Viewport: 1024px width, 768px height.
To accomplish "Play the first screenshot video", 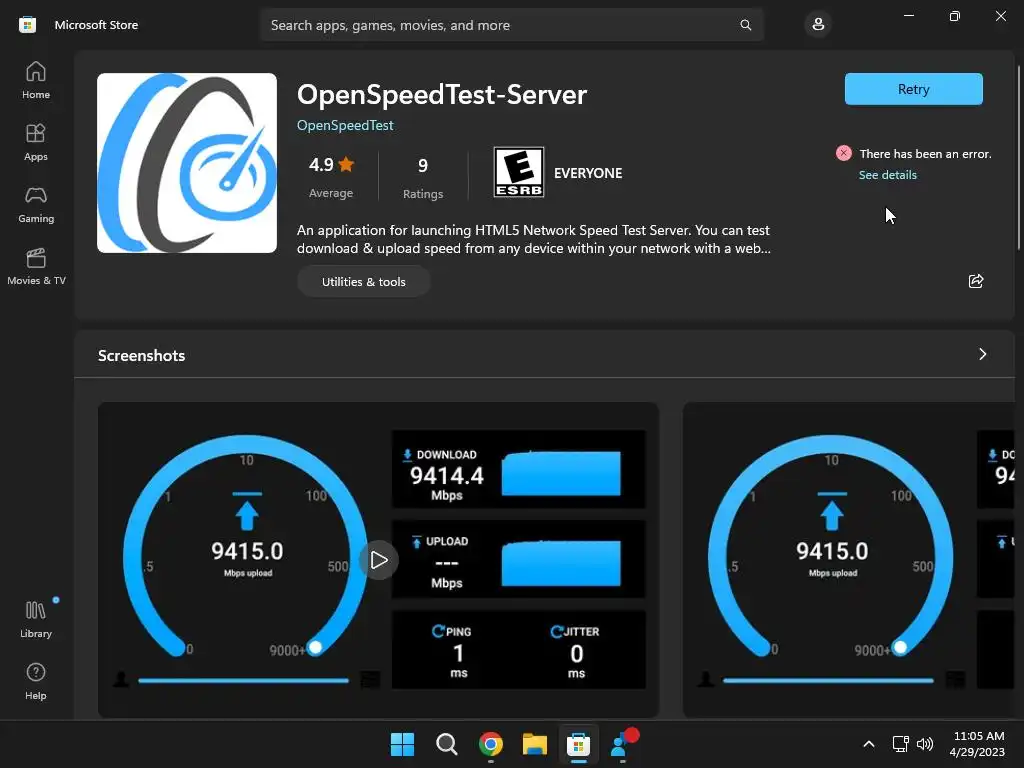I will coord(379,560).
